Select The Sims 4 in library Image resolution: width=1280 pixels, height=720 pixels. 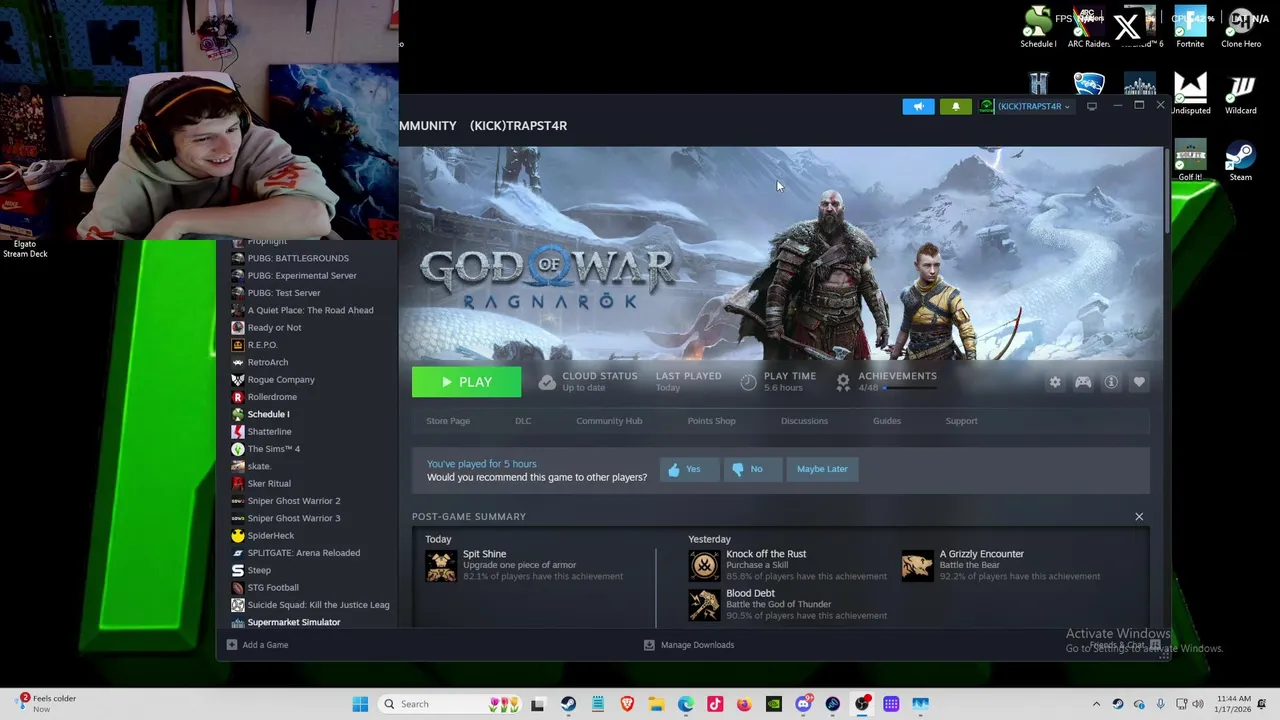coord(274,449)
